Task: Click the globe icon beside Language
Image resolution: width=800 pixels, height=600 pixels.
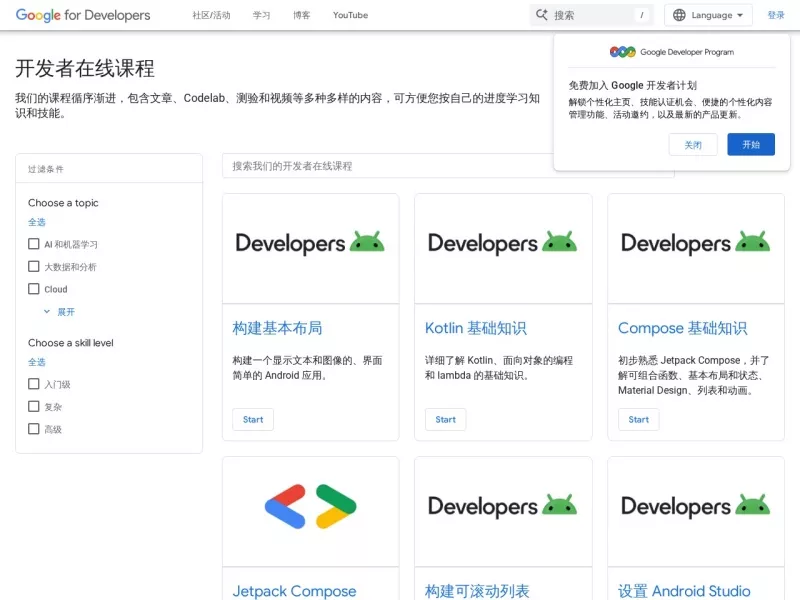Action: (x=679, y=15)
